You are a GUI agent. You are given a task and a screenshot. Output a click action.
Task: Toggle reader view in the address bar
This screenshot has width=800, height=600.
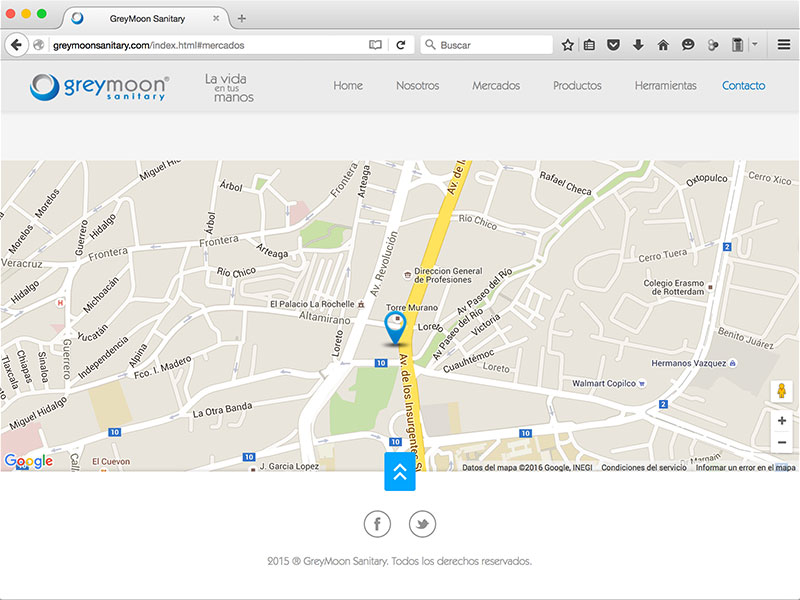pyautogui.click(x=375, y=45)
